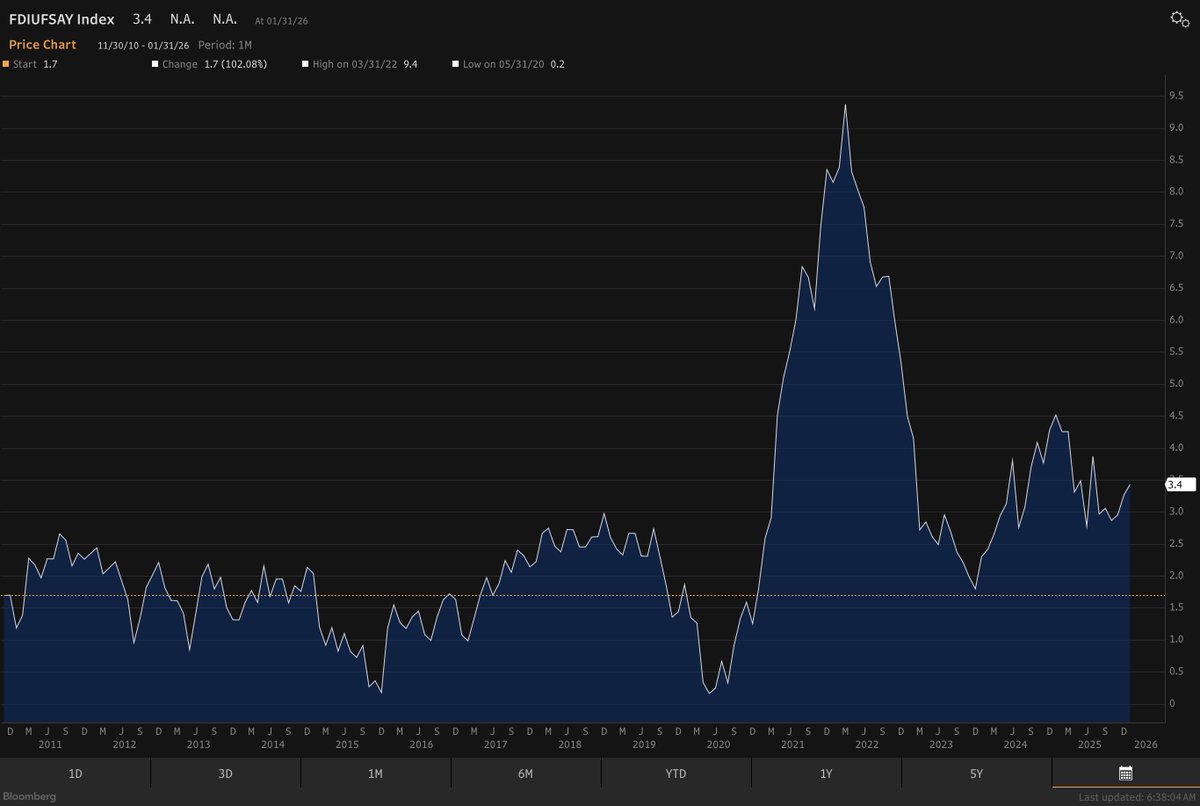Click the 5.0 value on the y-axis
Viewport: 1200px width, 806px height.
click(x=1176, y=384)
